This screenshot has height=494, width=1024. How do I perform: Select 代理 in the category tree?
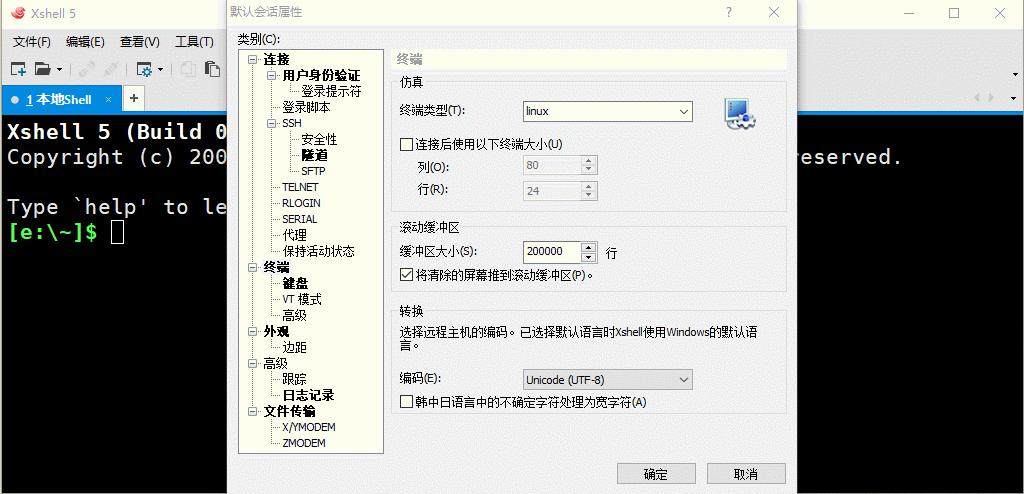[295, 235]
